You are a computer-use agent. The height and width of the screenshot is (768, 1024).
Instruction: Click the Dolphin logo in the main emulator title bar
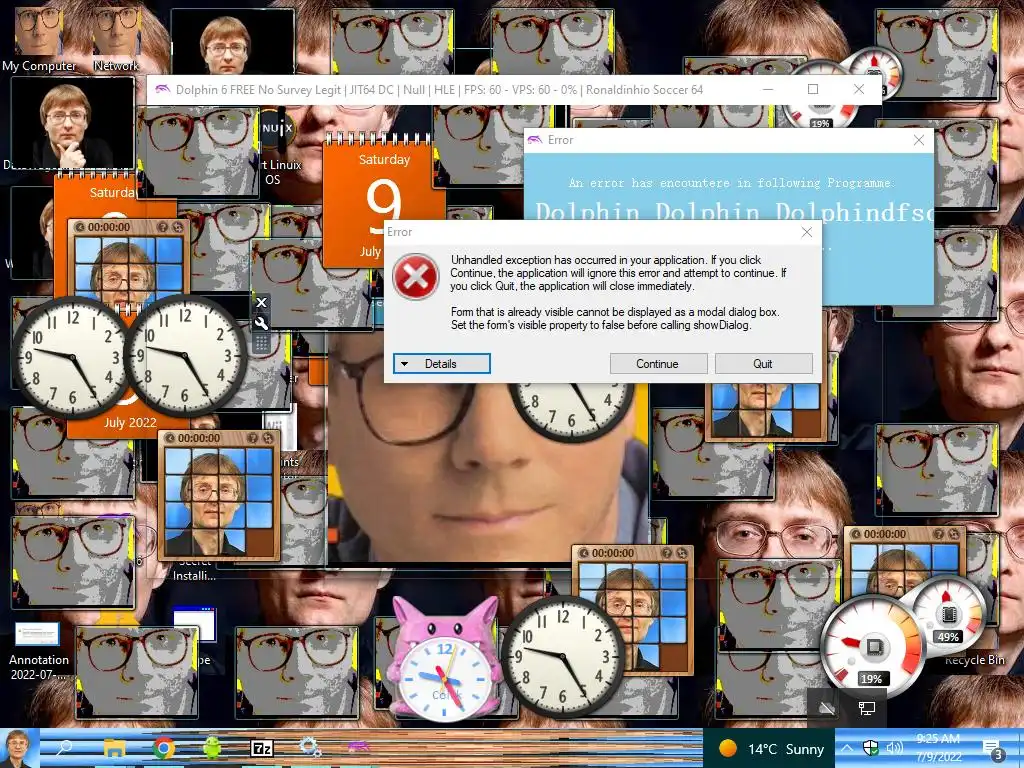point(163,89)
